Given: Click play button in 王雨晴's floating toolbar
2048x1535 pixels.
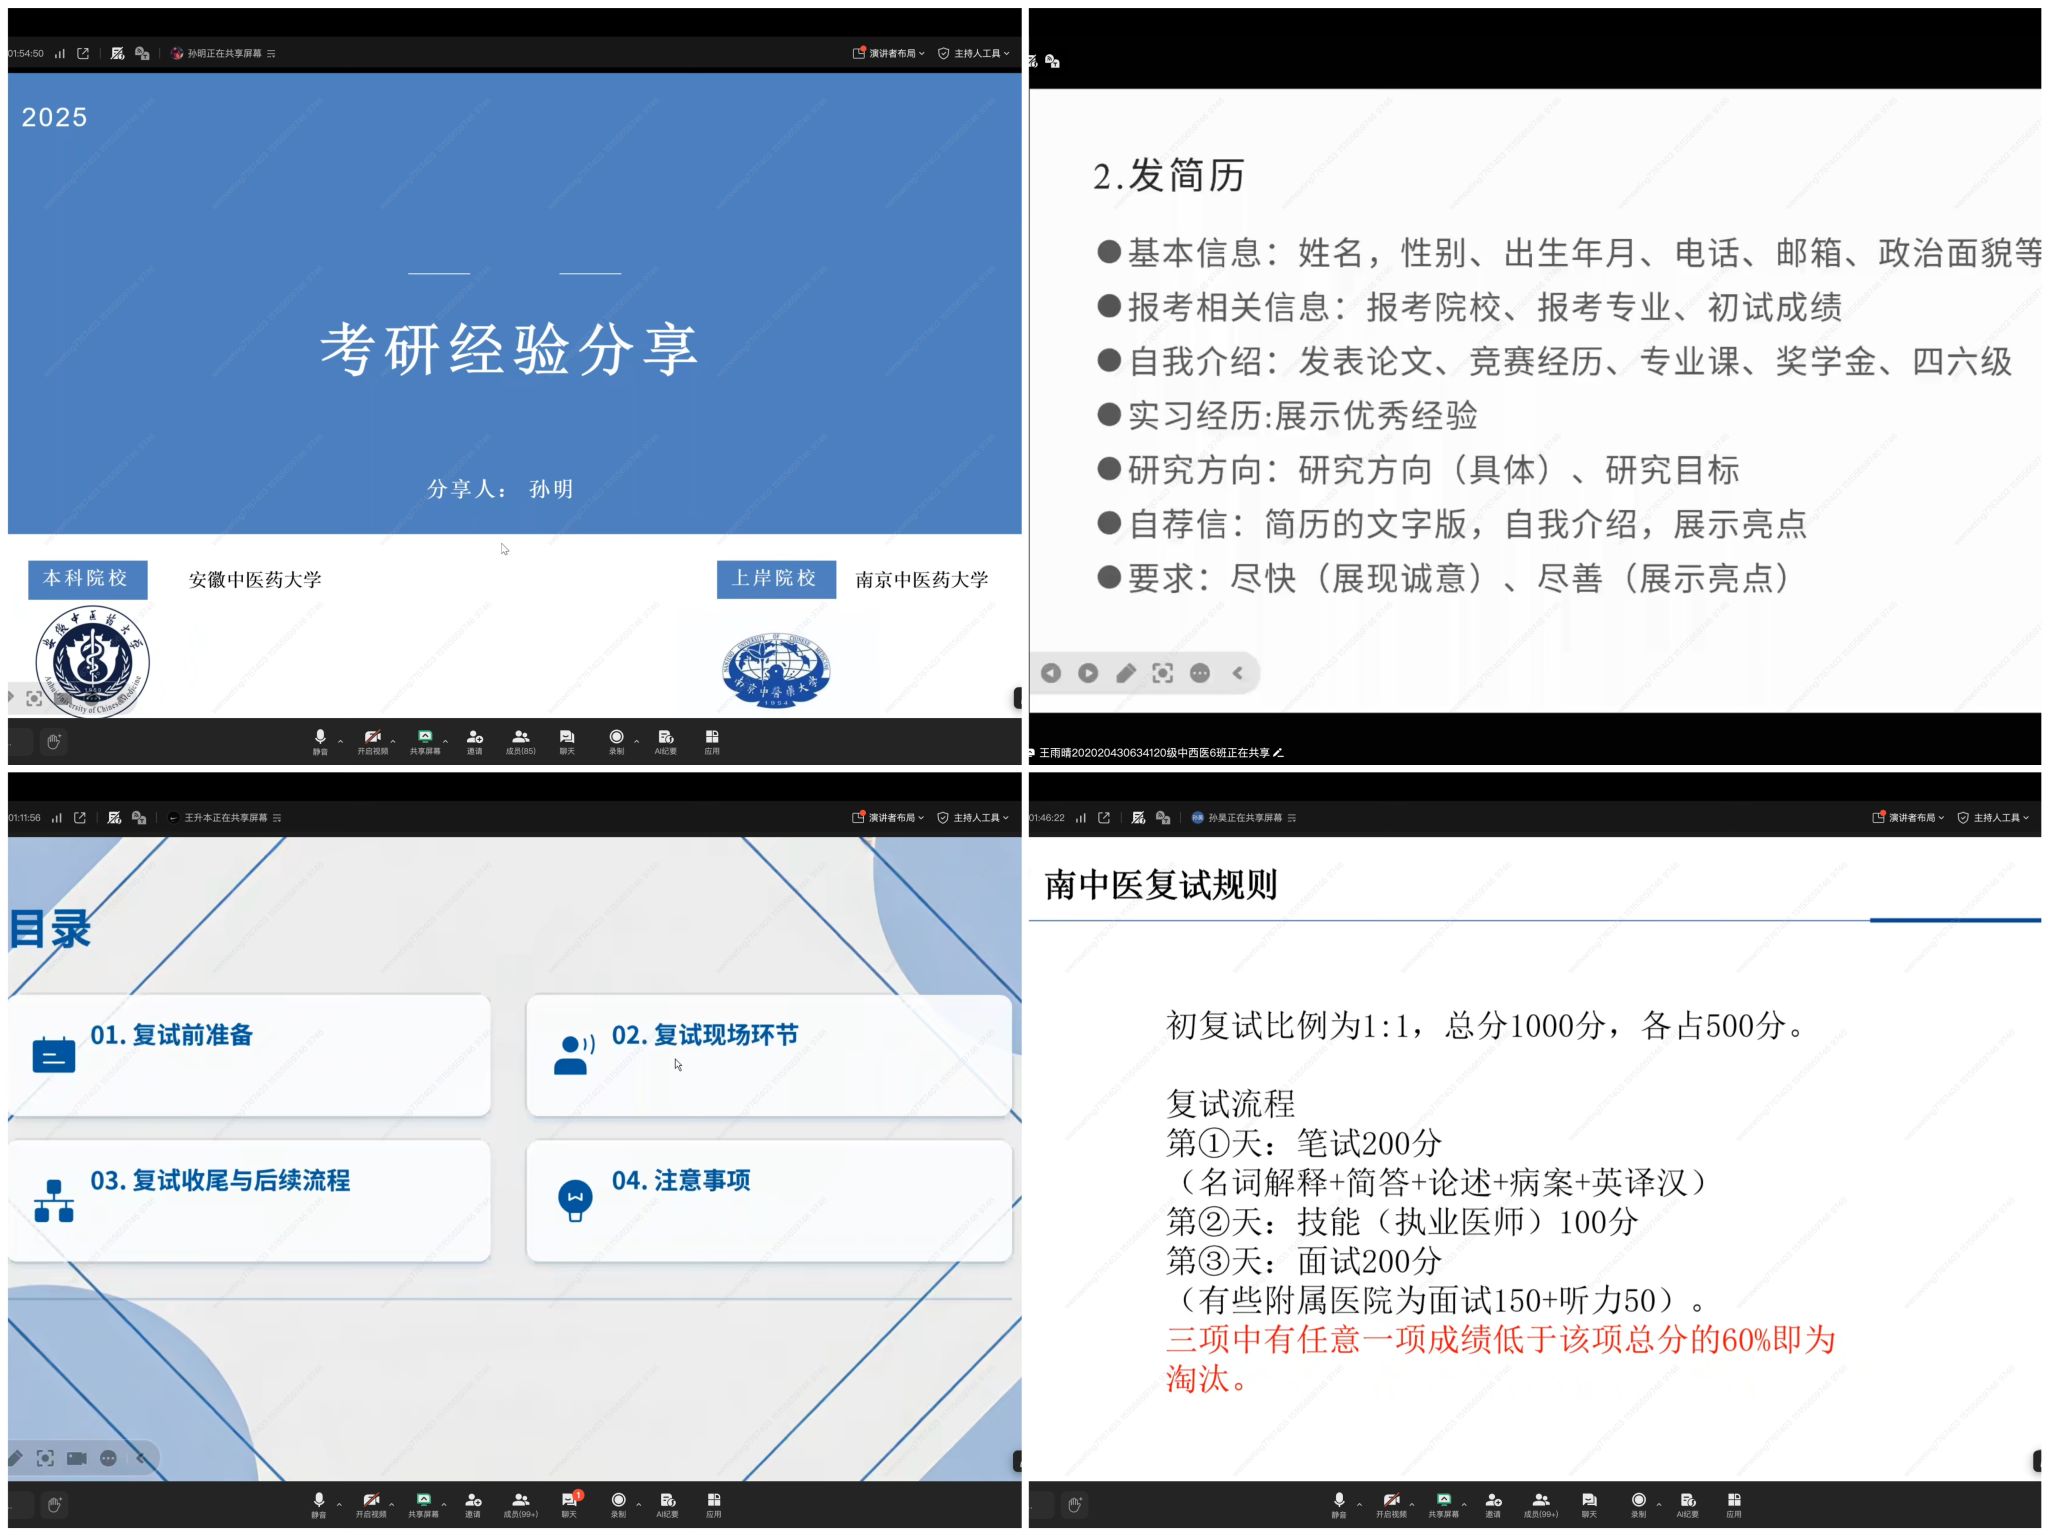Looking at the screenshot, I should [1088, 673].
